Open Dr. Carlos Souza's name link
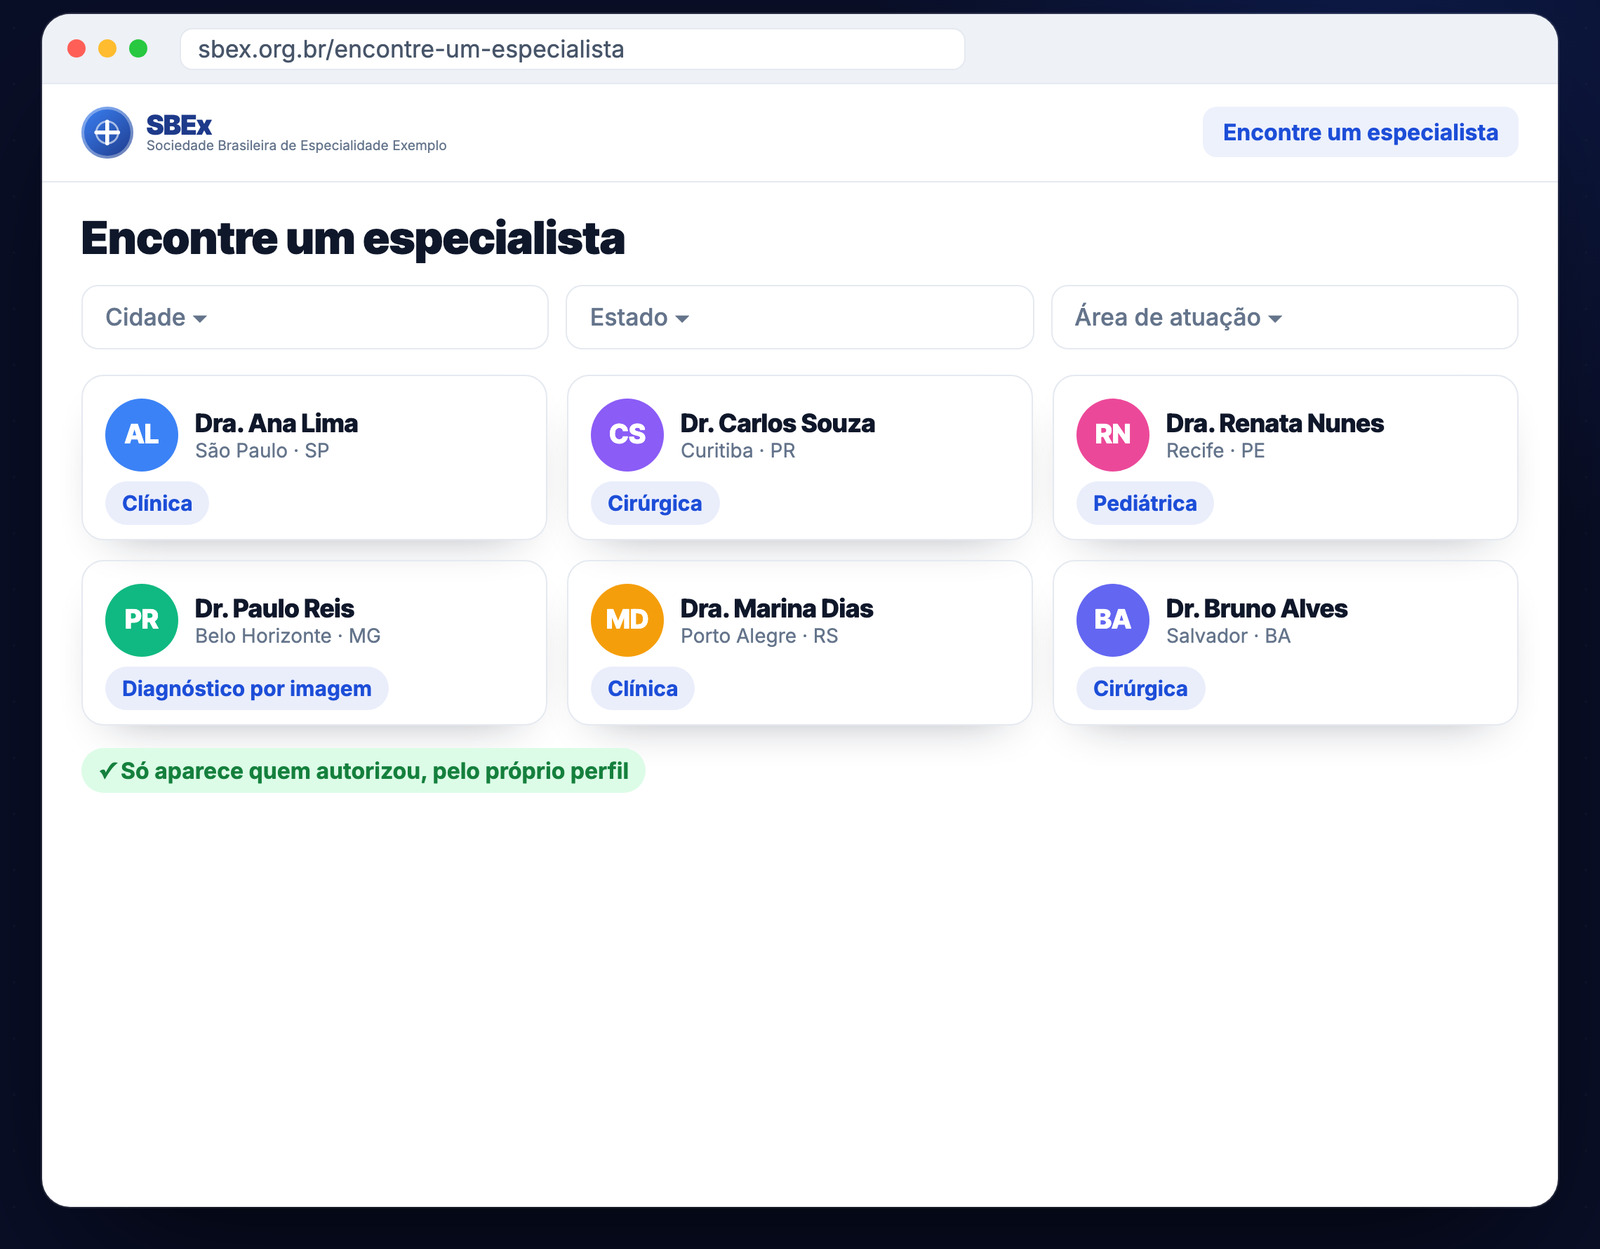1600x1249 pixels. click(778, 423)
